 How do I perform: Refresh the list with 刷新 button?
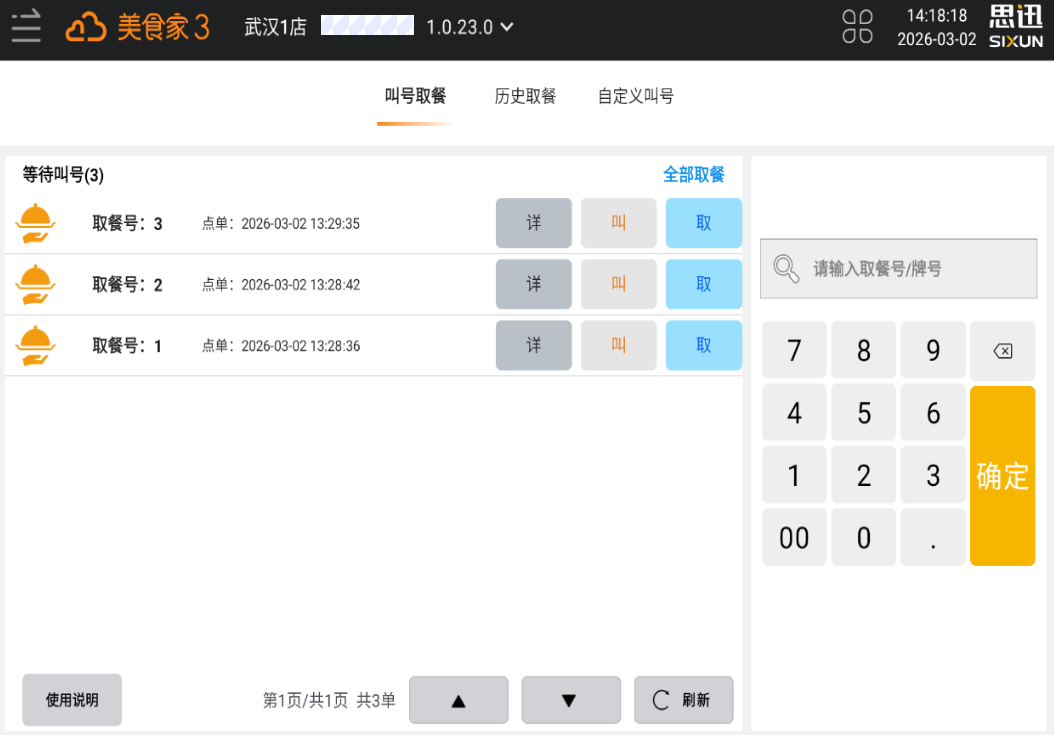click(x=683, y=700)
